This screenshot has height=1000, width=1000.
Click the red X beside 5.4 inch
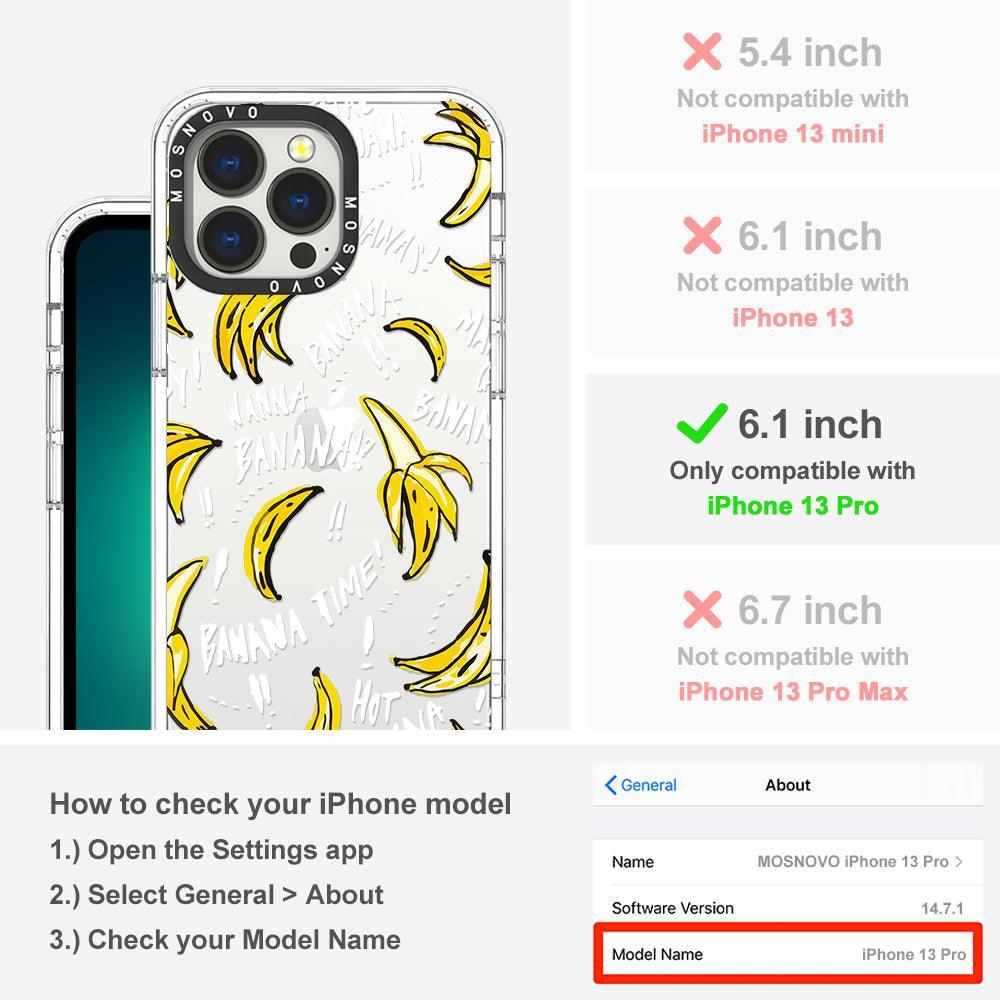click(x=702, y=51)
